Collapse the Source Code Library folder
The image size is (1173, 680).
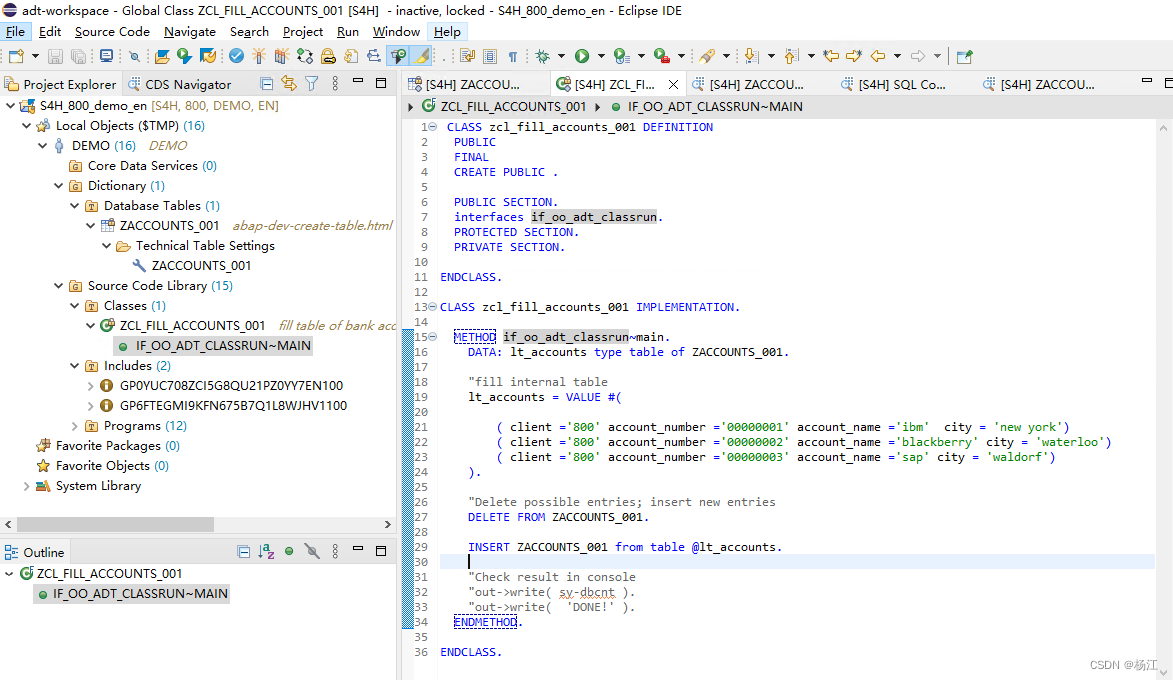click(x=59, y=286)
